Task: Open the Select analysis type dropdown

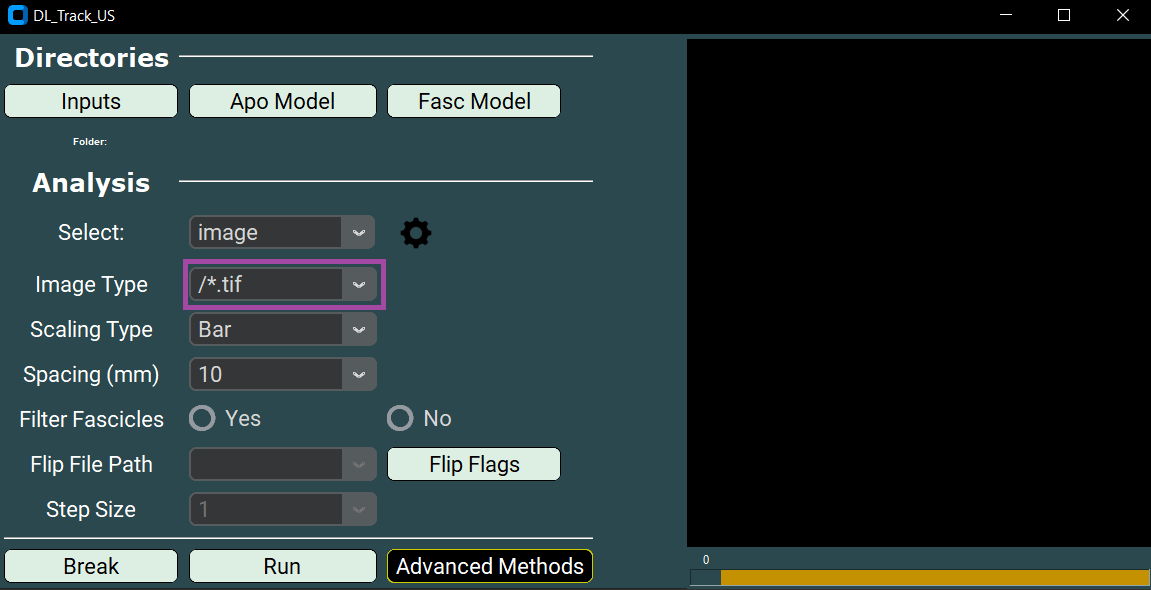Action: 282,233
